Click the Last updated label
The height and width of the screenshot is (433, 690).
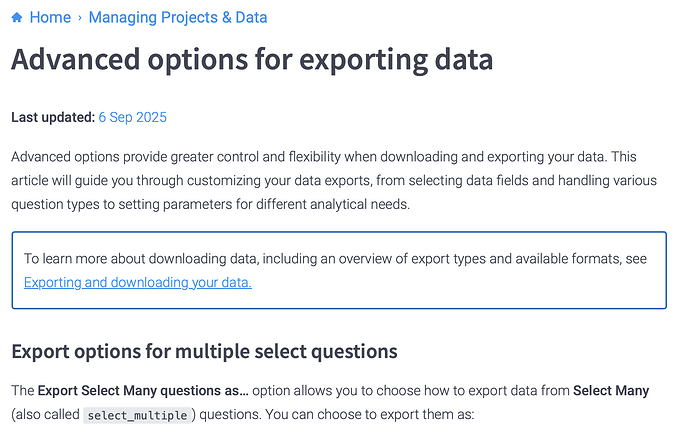(x=53, y=117)
